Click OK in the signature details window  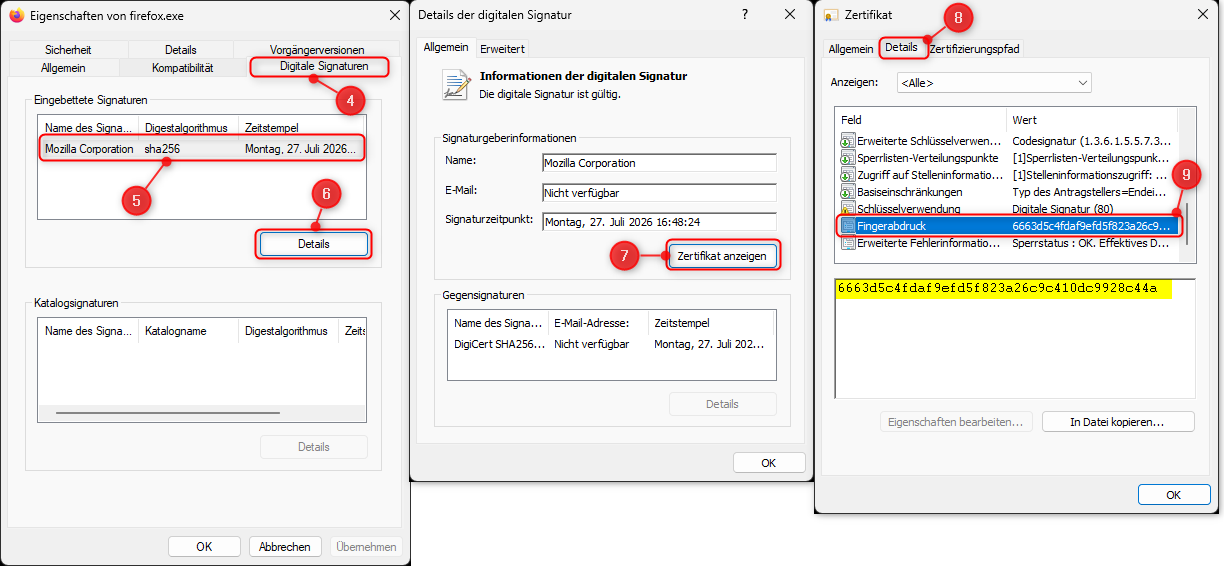coord(769,463)
